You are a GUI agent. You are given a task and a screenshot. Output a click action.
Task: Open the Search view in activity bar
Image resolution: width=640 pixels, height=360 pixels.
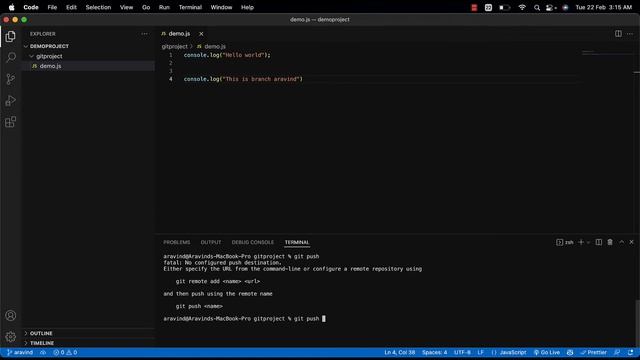(x=11, y=58)
